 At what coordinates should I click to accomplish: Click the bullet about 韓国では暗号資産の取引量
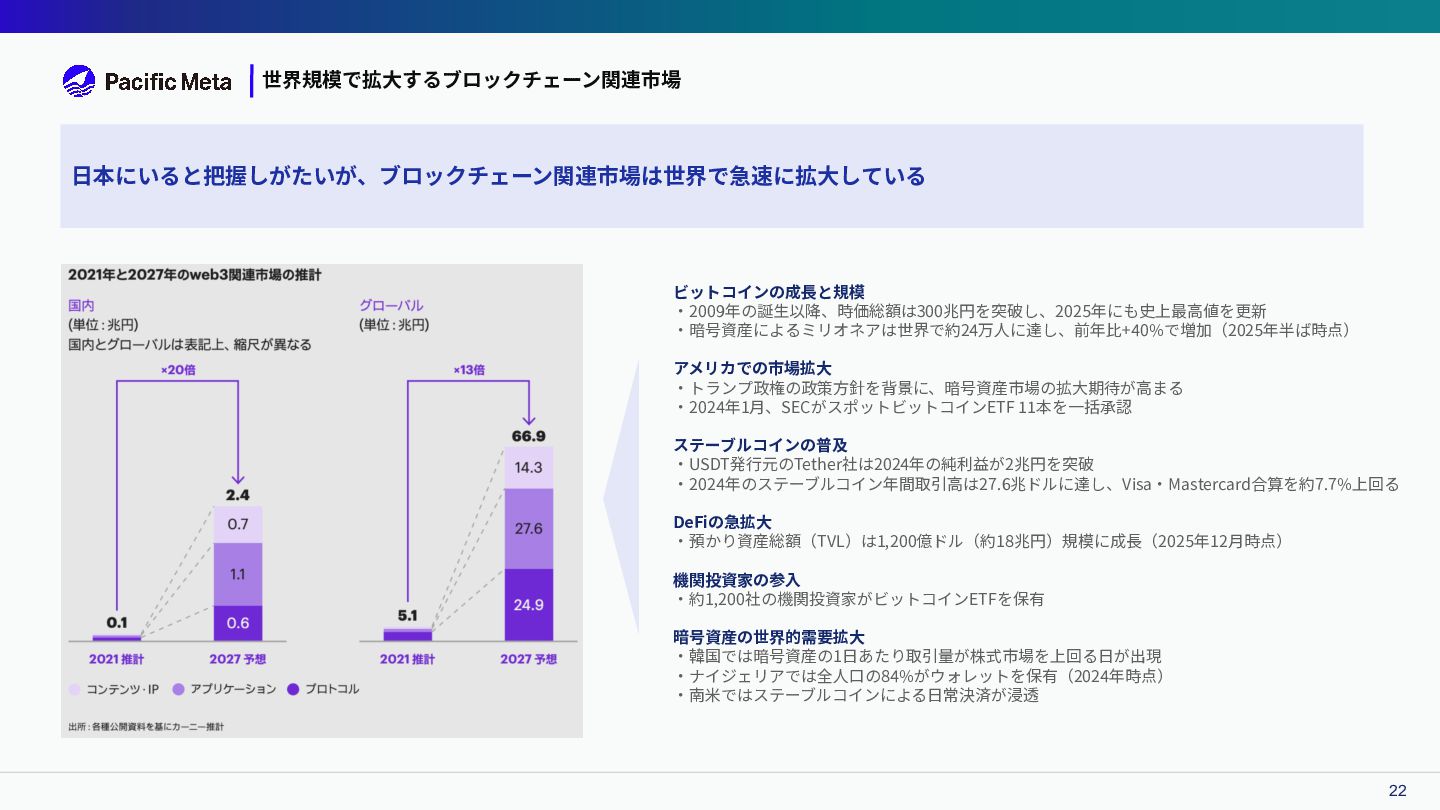[918, 656]
